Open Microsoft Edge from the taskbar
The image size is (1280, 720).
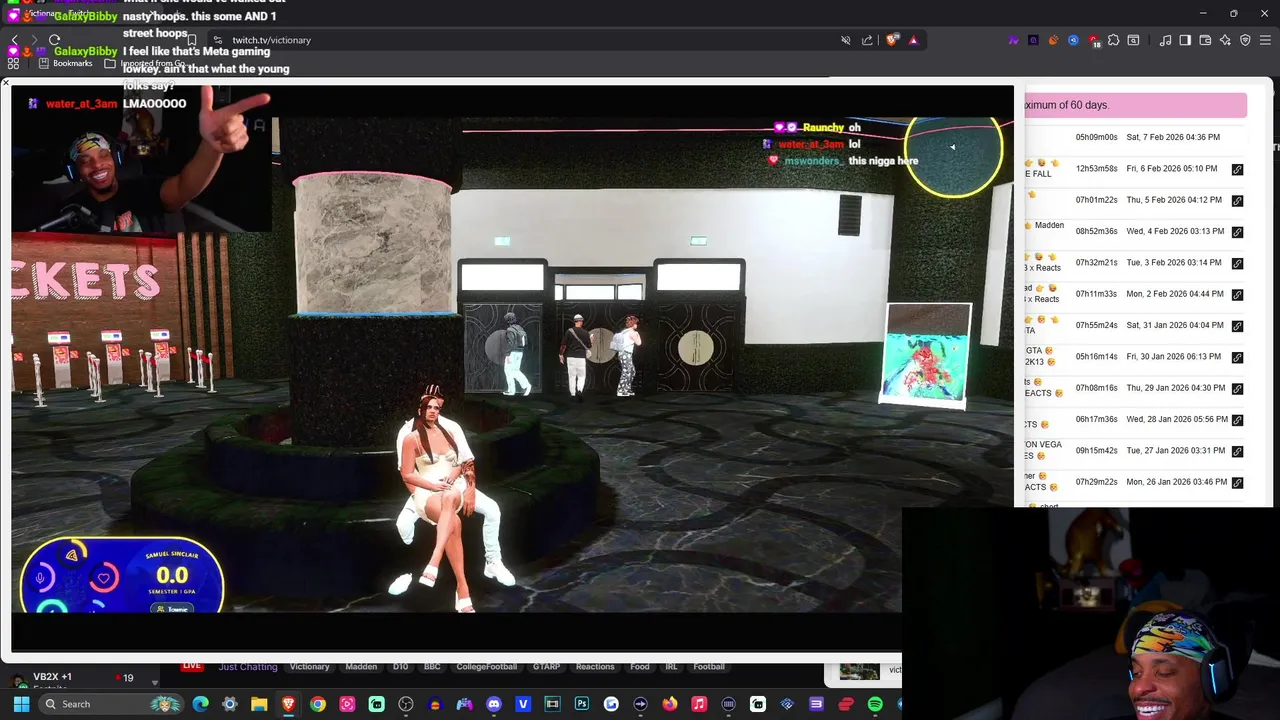pos(200,704)
